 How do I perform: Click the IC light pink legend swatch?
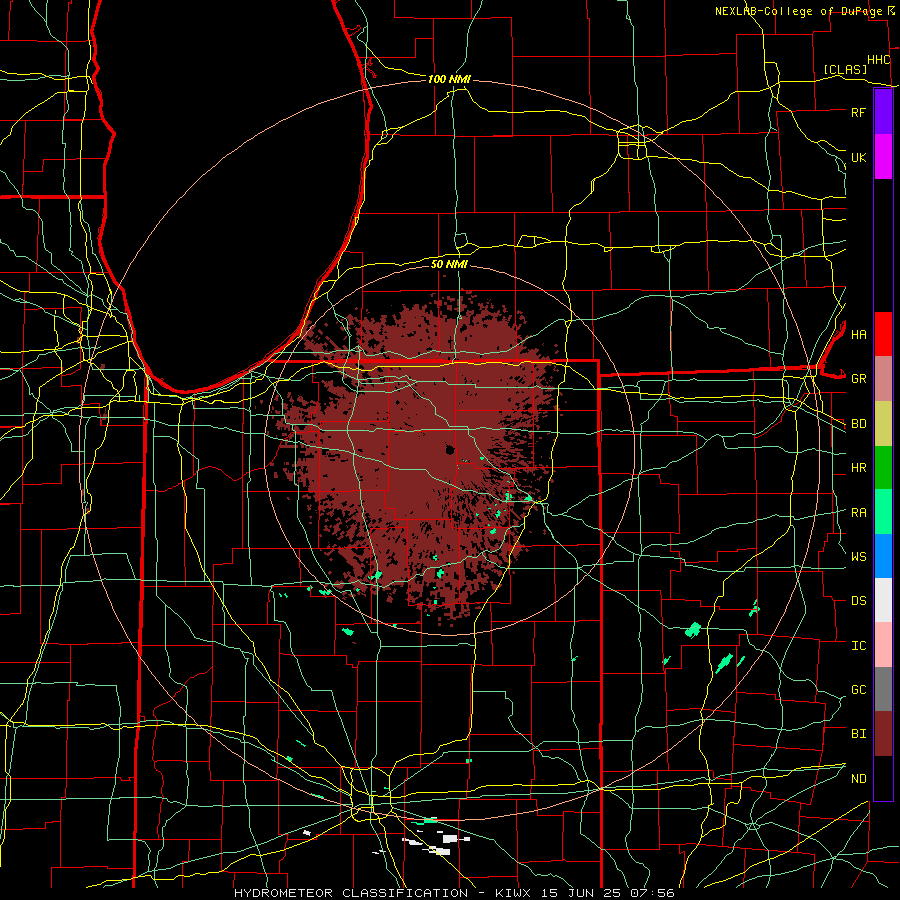click(x=883, y=645)
